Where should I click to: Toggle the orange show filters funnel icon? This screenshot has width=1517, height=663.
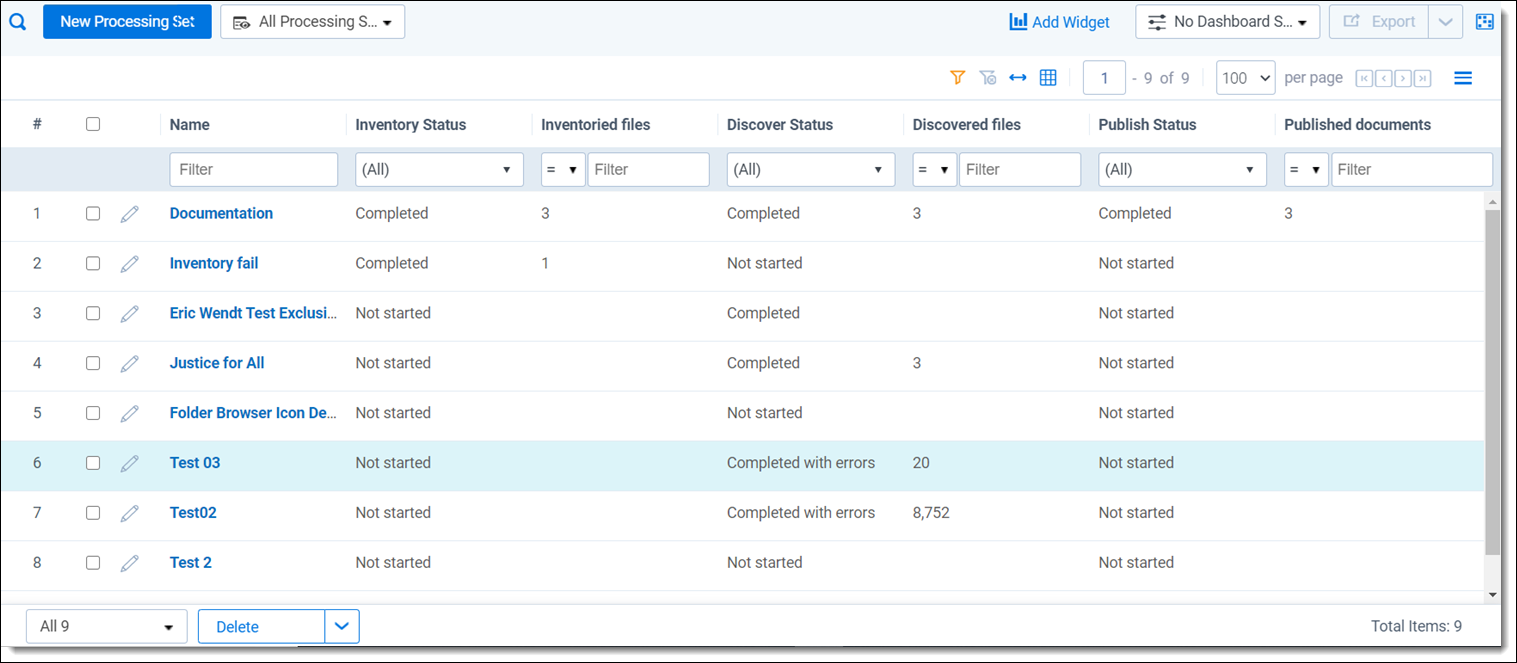click(957, 78)
